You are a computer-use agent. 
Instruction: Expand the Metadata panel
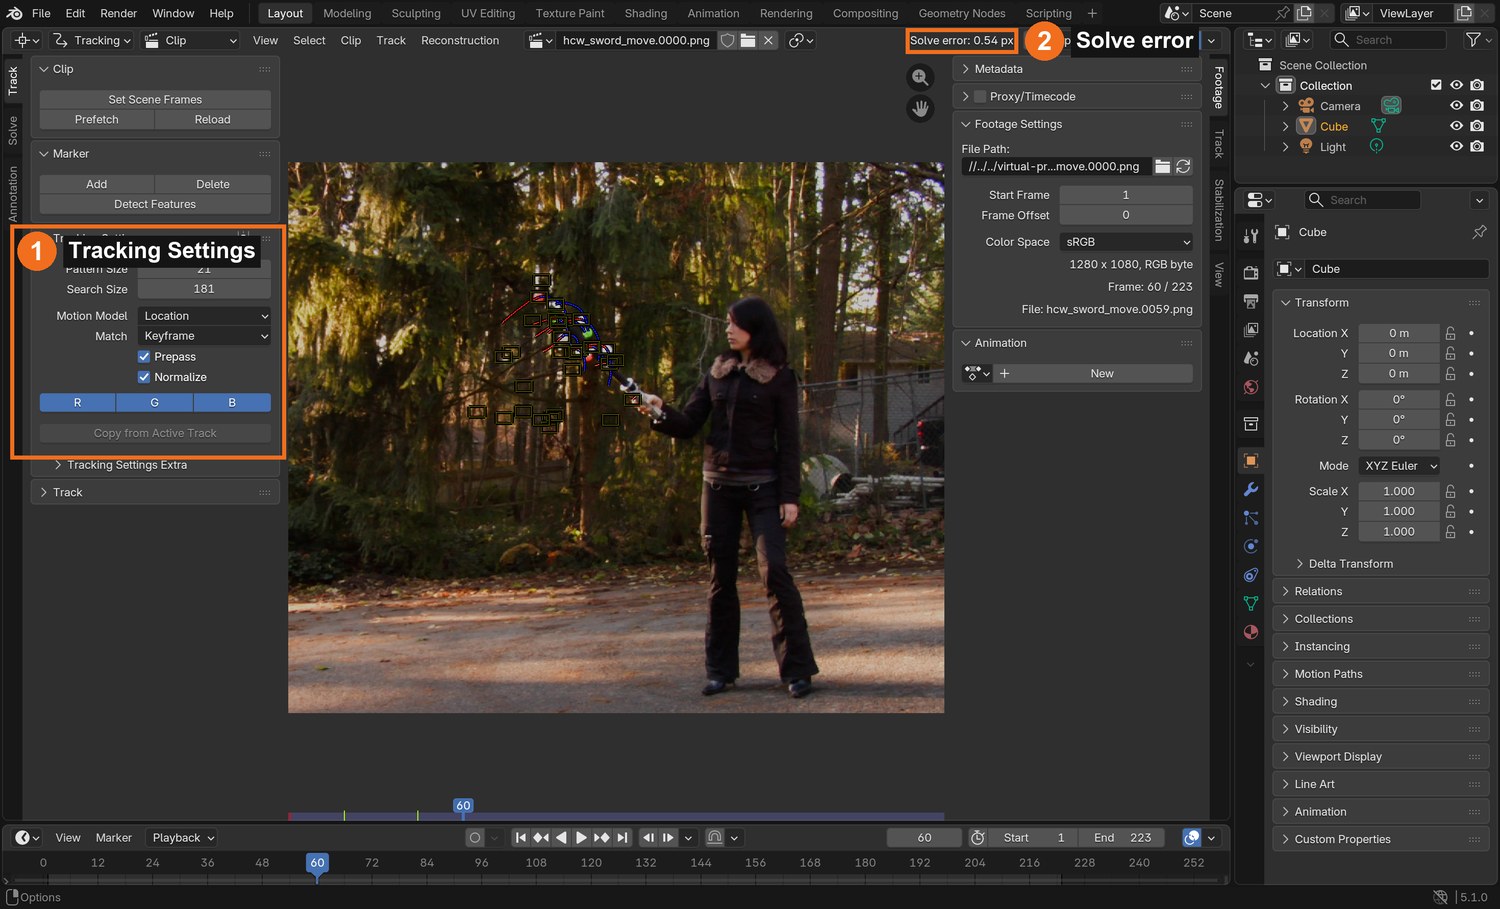pos(1077,69)
